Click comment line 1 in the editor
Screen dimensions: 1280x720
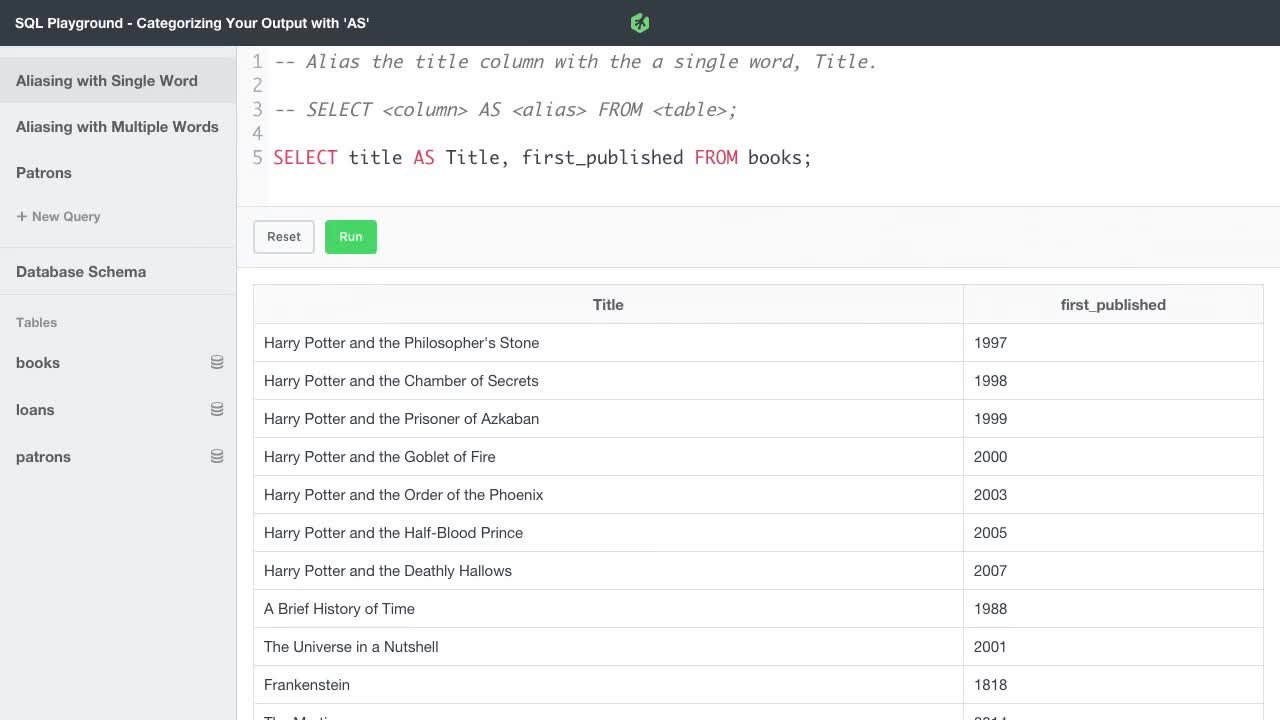tap(575, 62)
